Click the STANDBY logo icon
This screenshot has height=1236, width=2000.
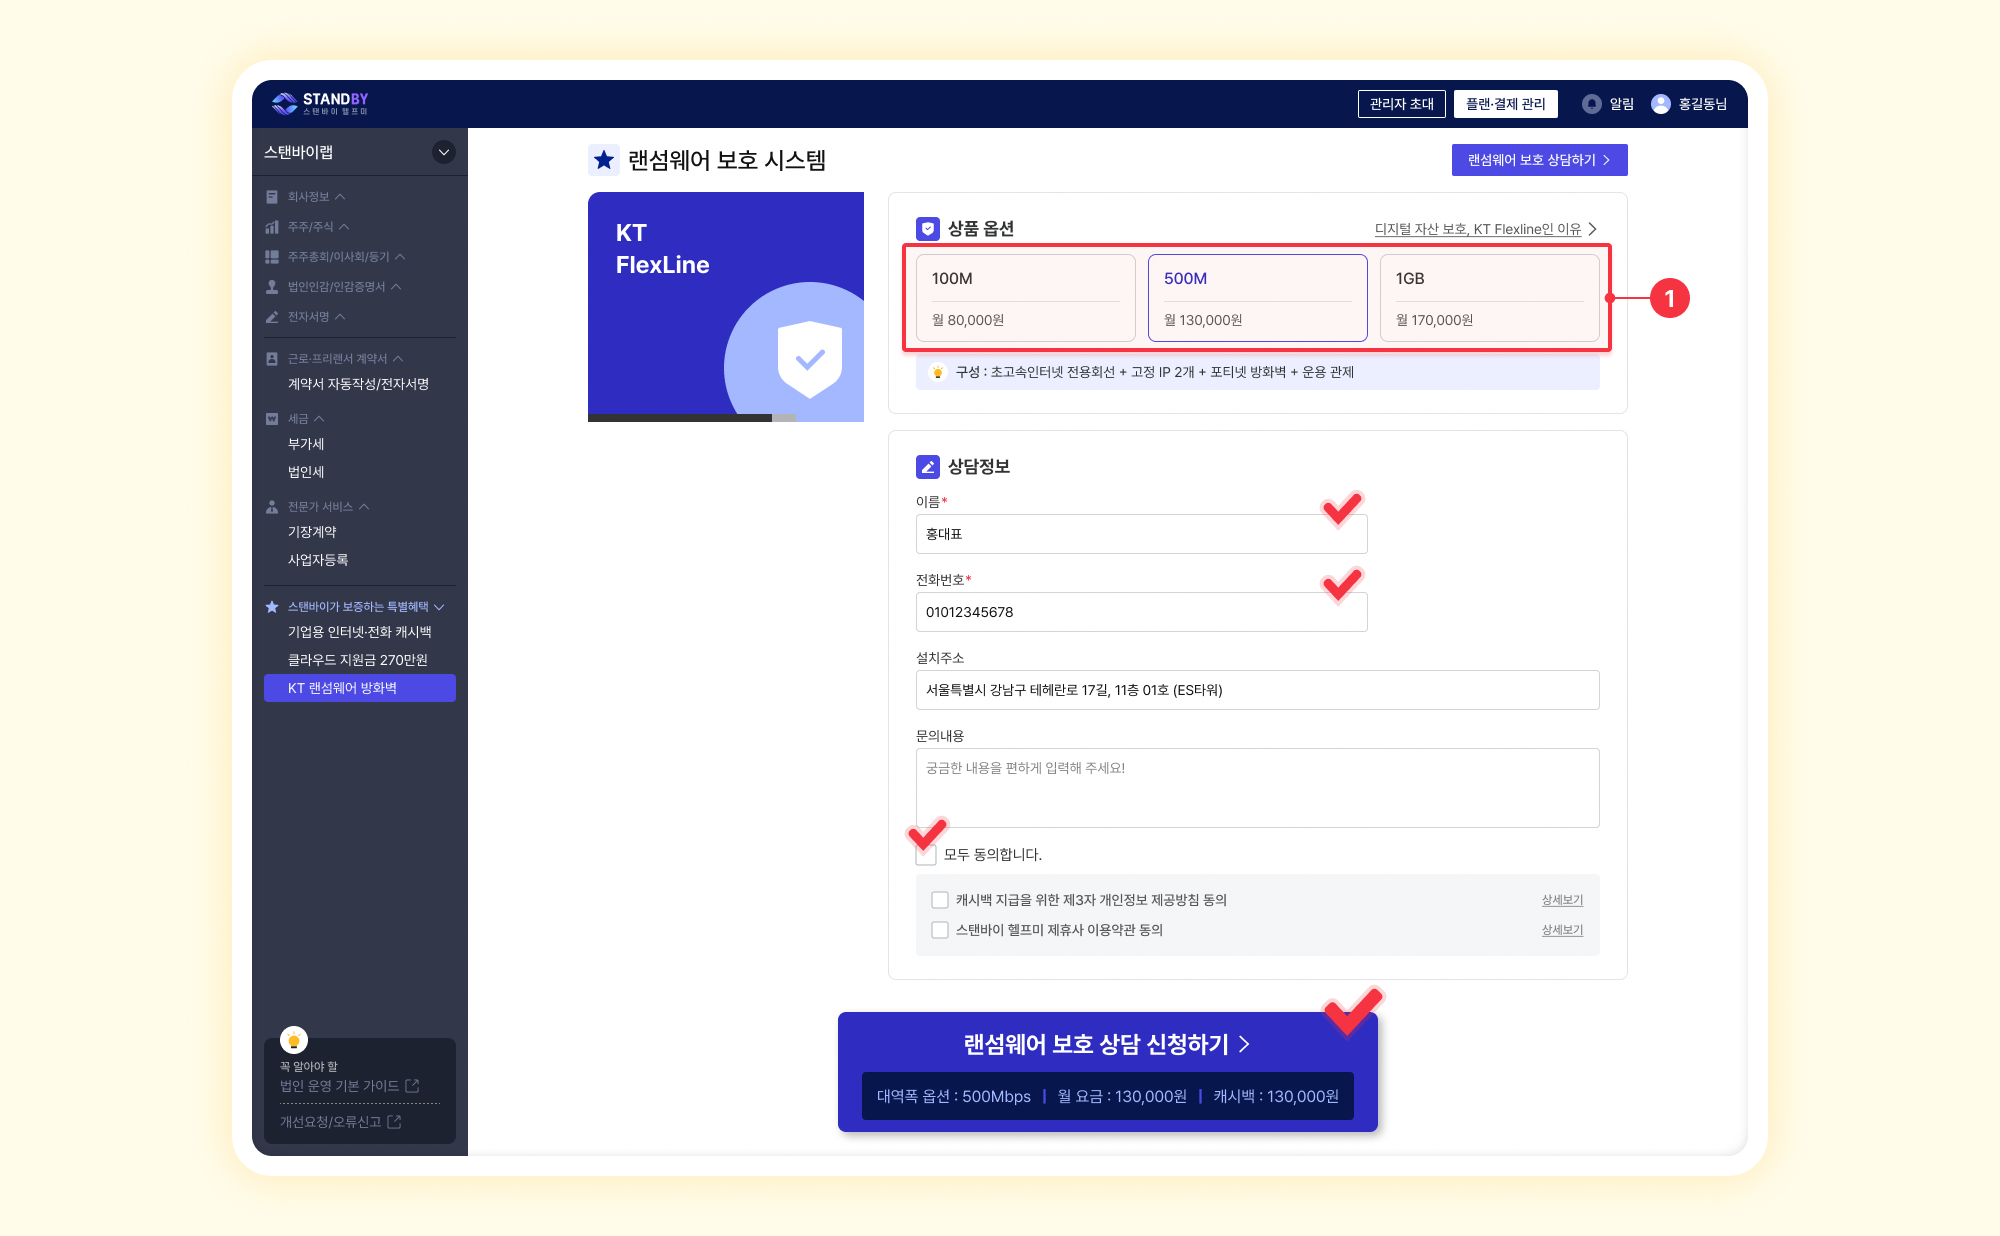click(x=284, y=103)
